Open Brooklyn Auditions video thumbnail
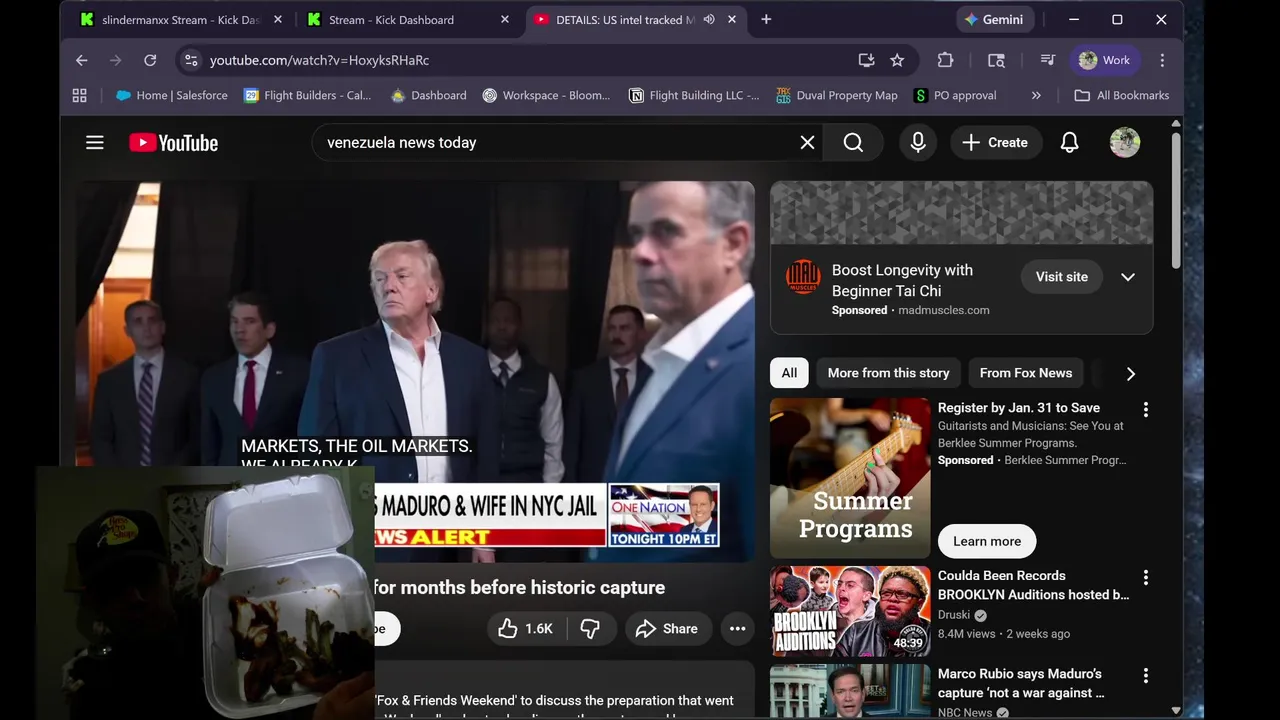Viewport: 1280px width, 720px height. pyautogui.click(x=850, y=611)
